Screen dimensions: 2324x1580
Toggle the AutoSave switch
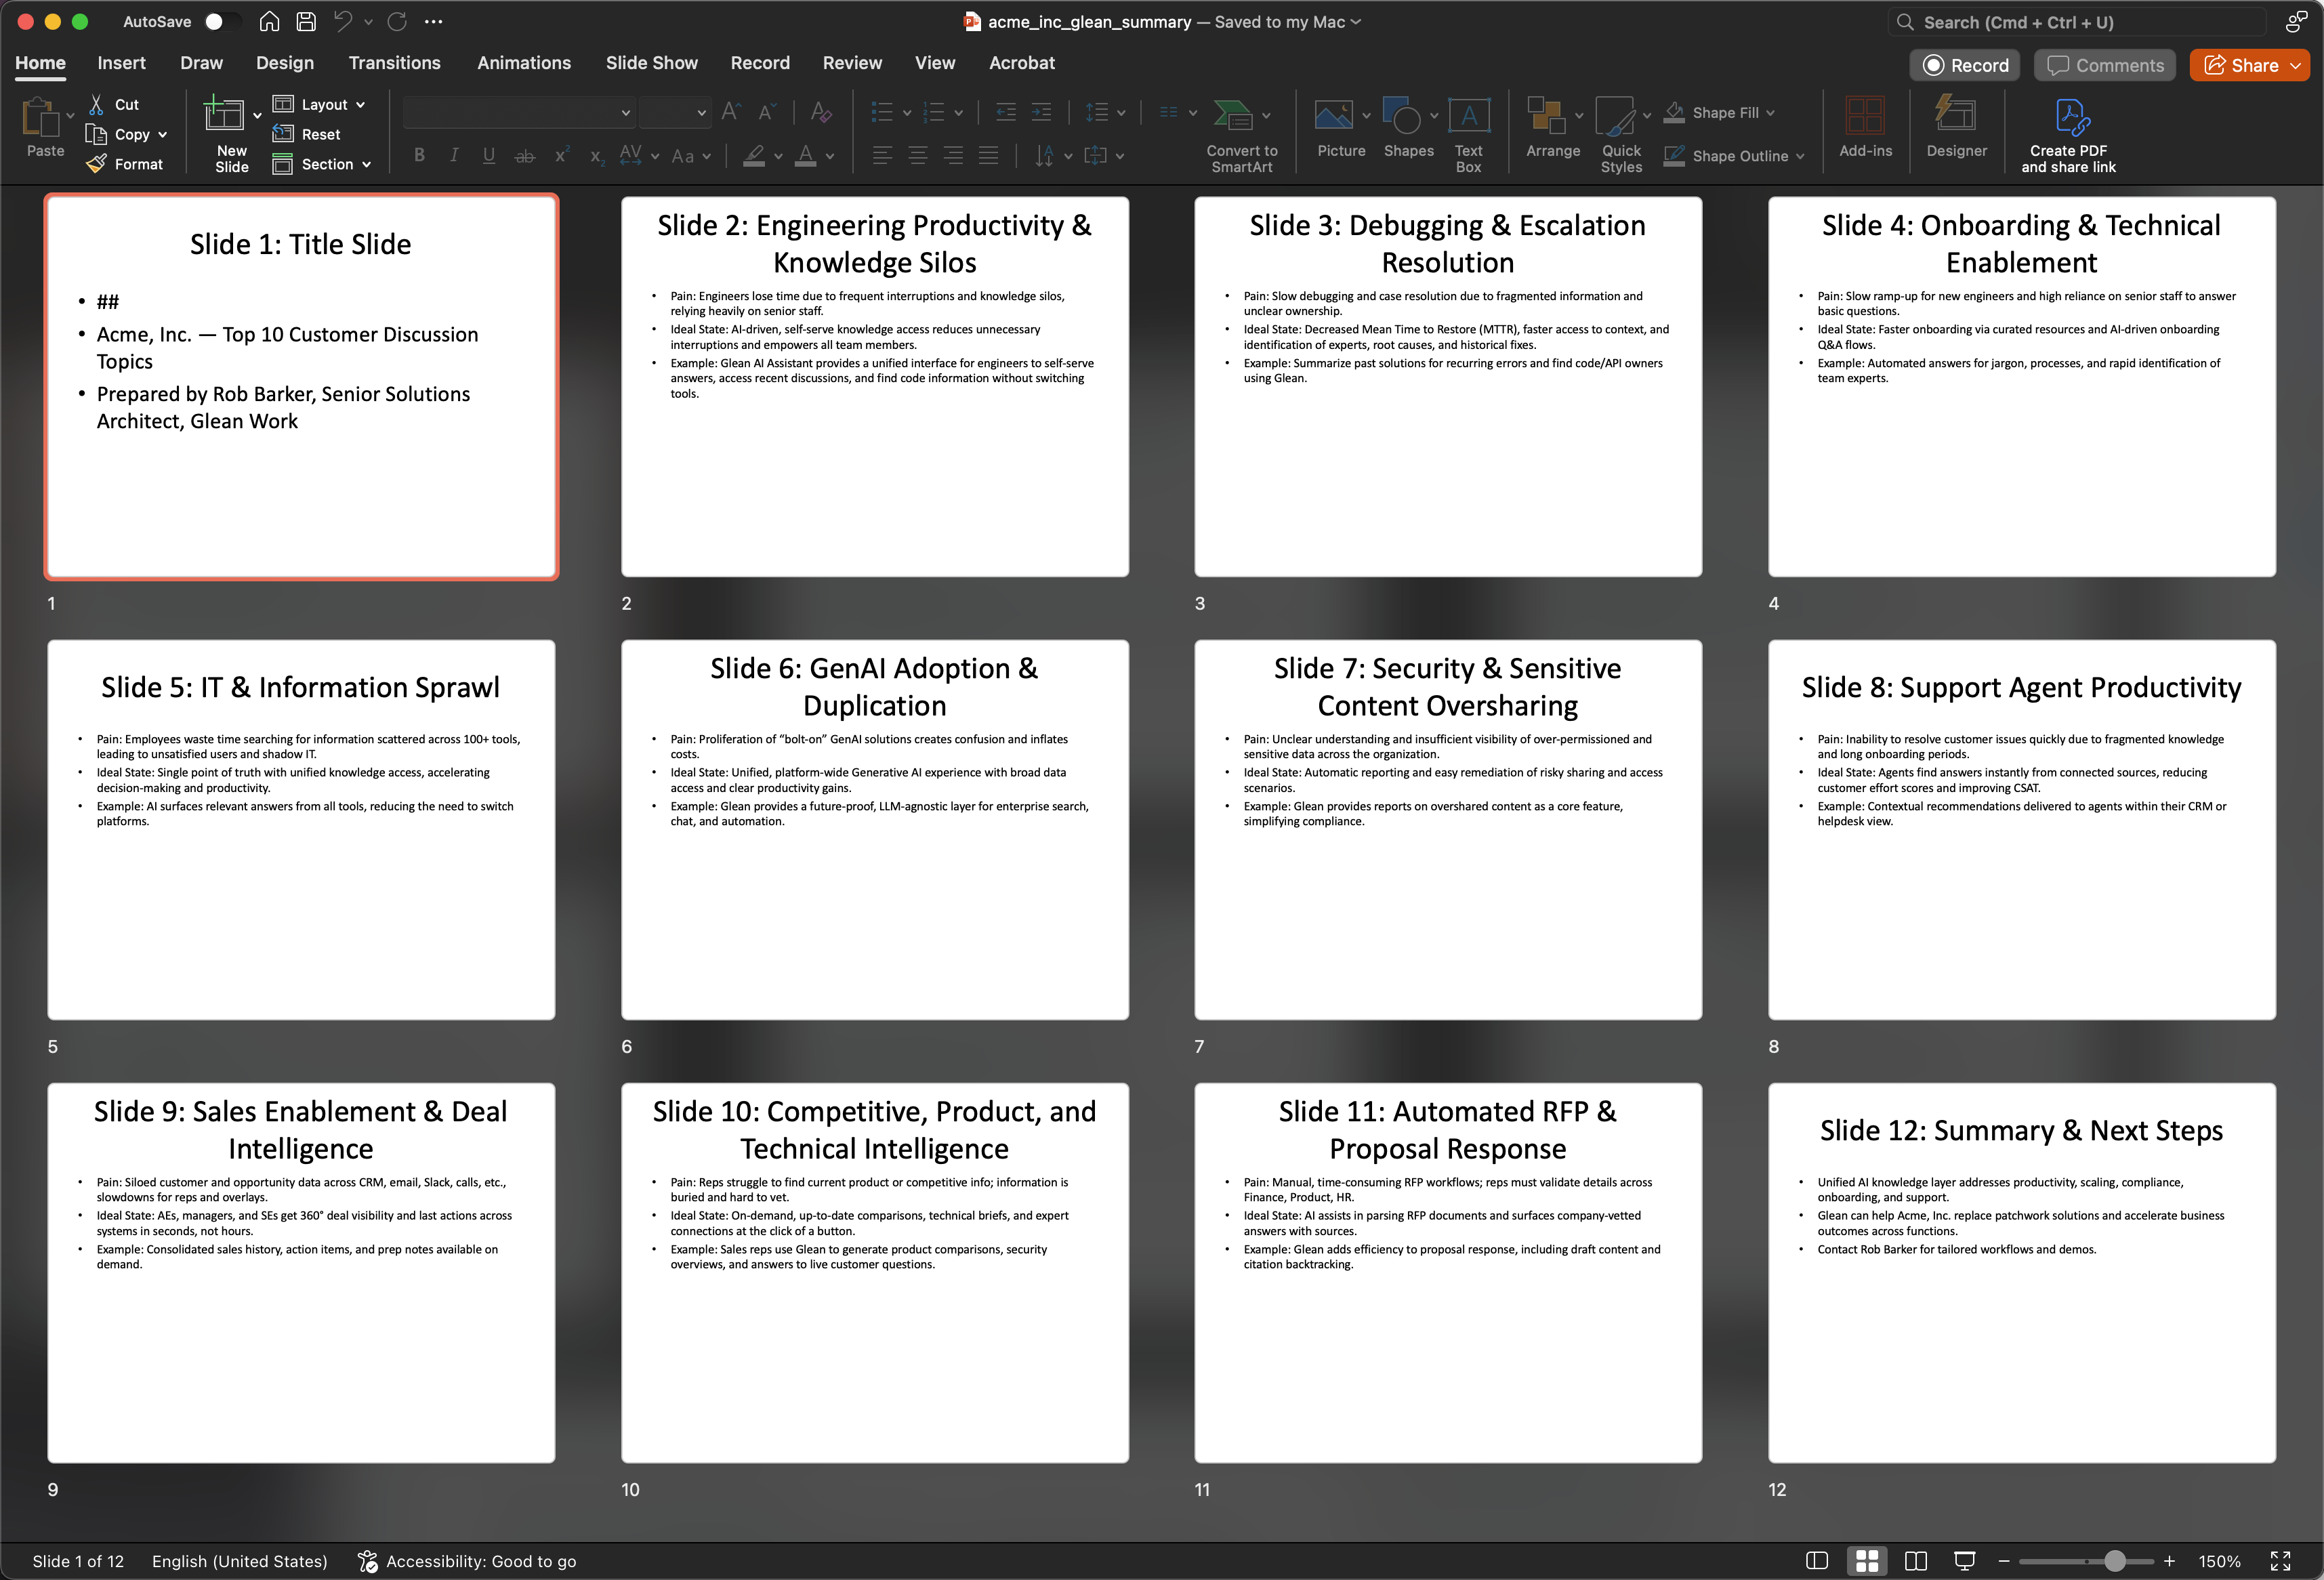point(221,21)
